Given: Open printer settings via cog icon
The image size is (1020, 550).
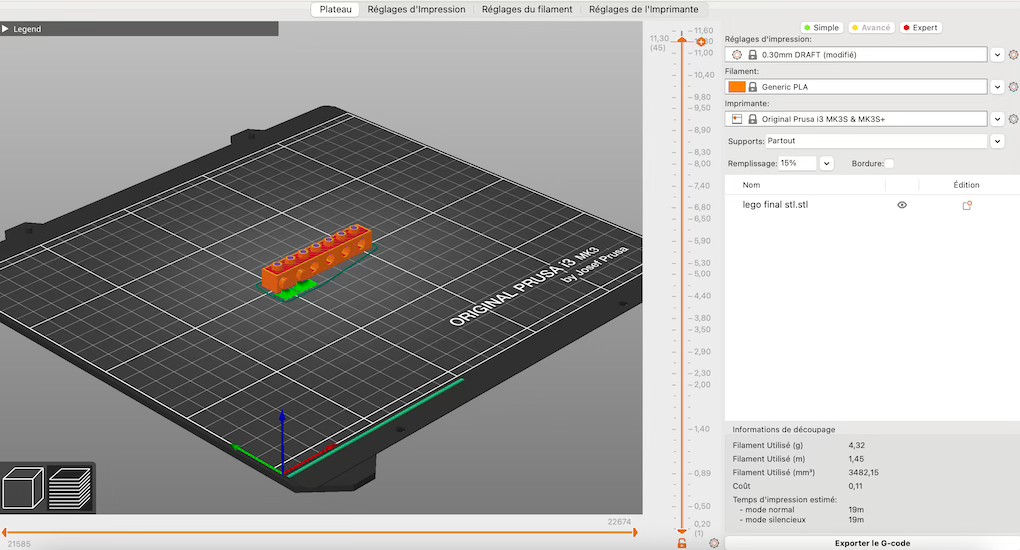Looking at the screenshot, I should pos(1013,119).
